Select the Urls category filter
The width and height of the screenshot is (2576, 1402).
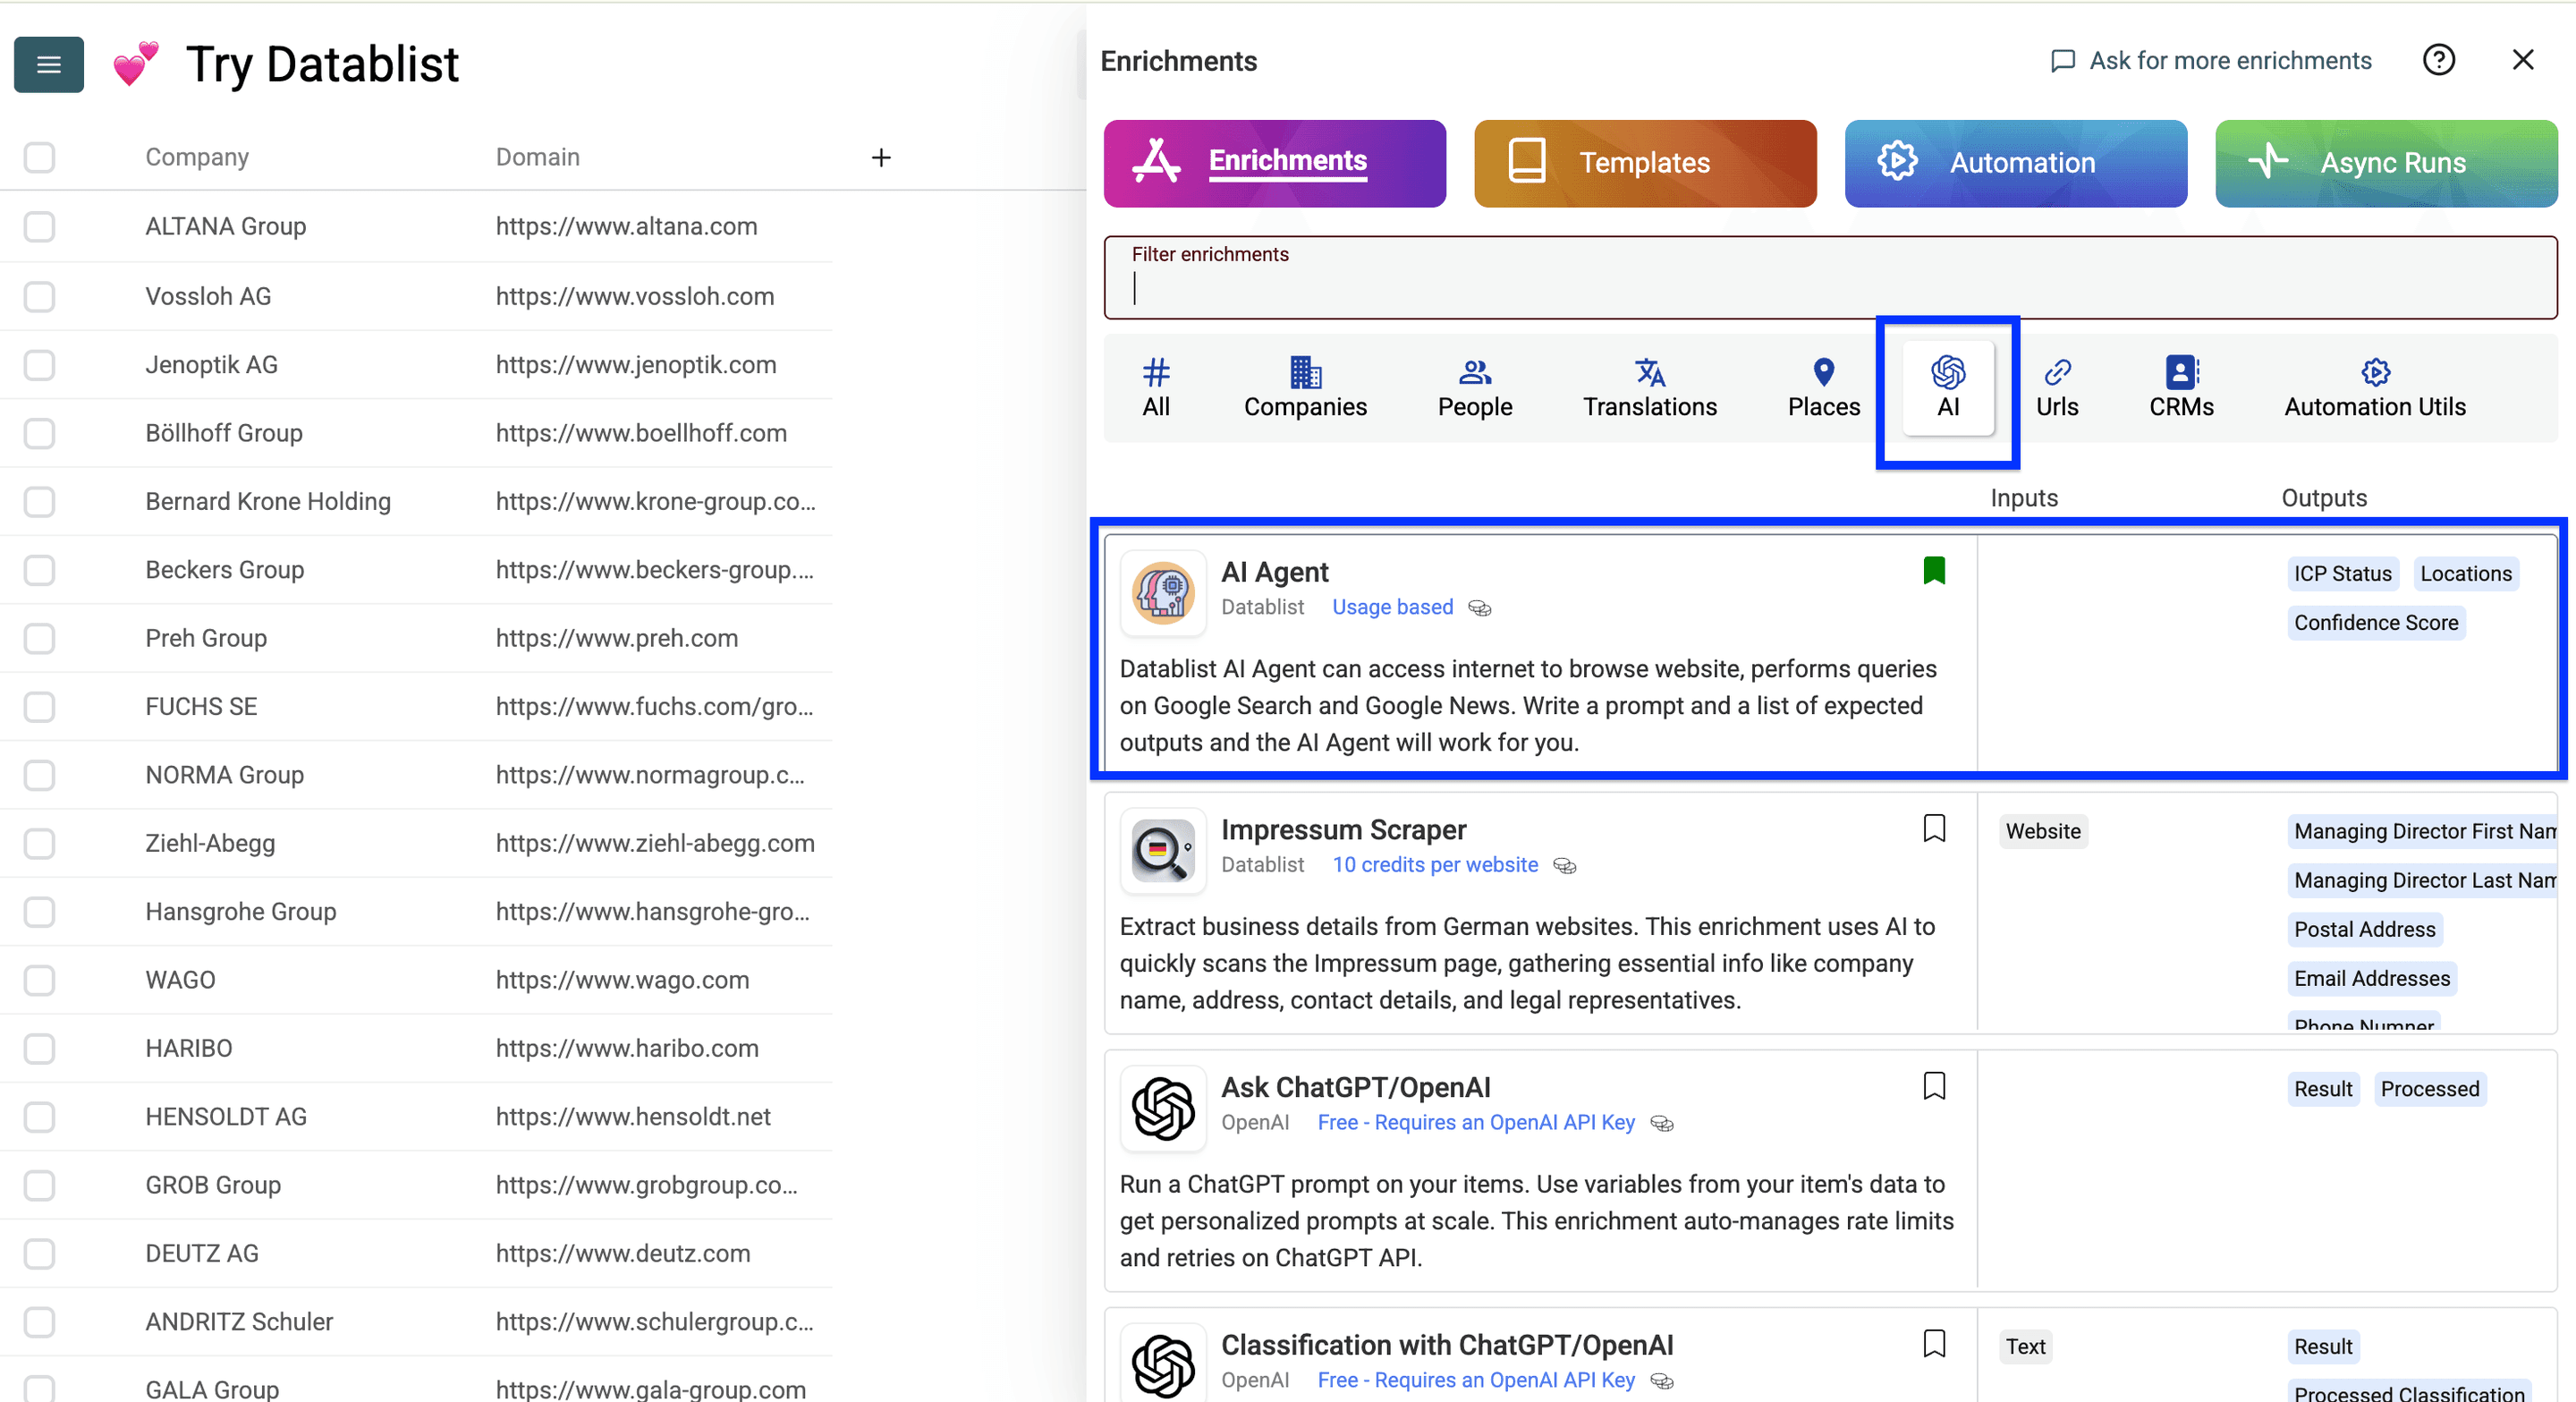click(x=2057, y=388)
